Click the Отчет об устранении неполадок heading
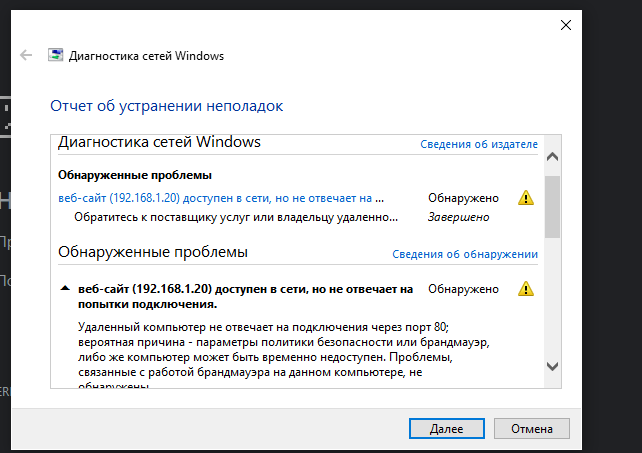The image size is (642, 453). [x=167, y=106]
